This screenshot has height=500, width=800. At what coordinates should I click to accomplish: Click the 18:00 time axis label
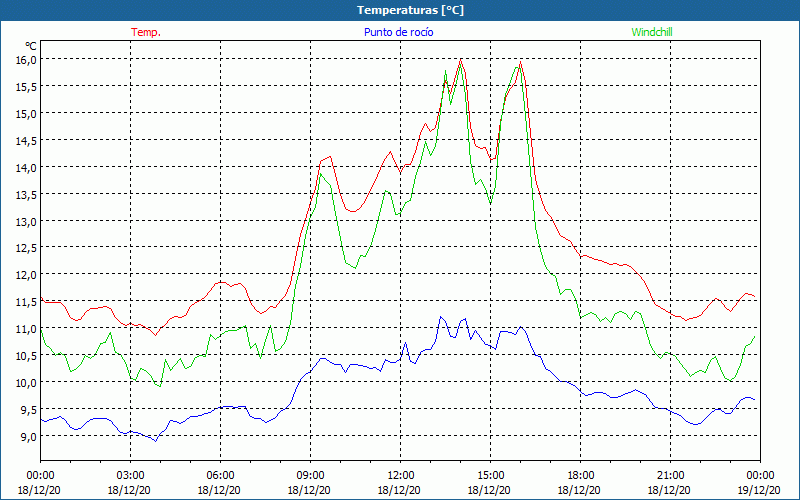581,476
